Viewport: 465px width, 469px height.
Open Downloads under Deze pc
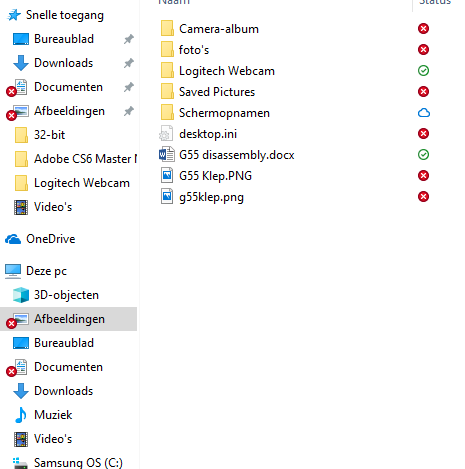[x=63, y=391]
